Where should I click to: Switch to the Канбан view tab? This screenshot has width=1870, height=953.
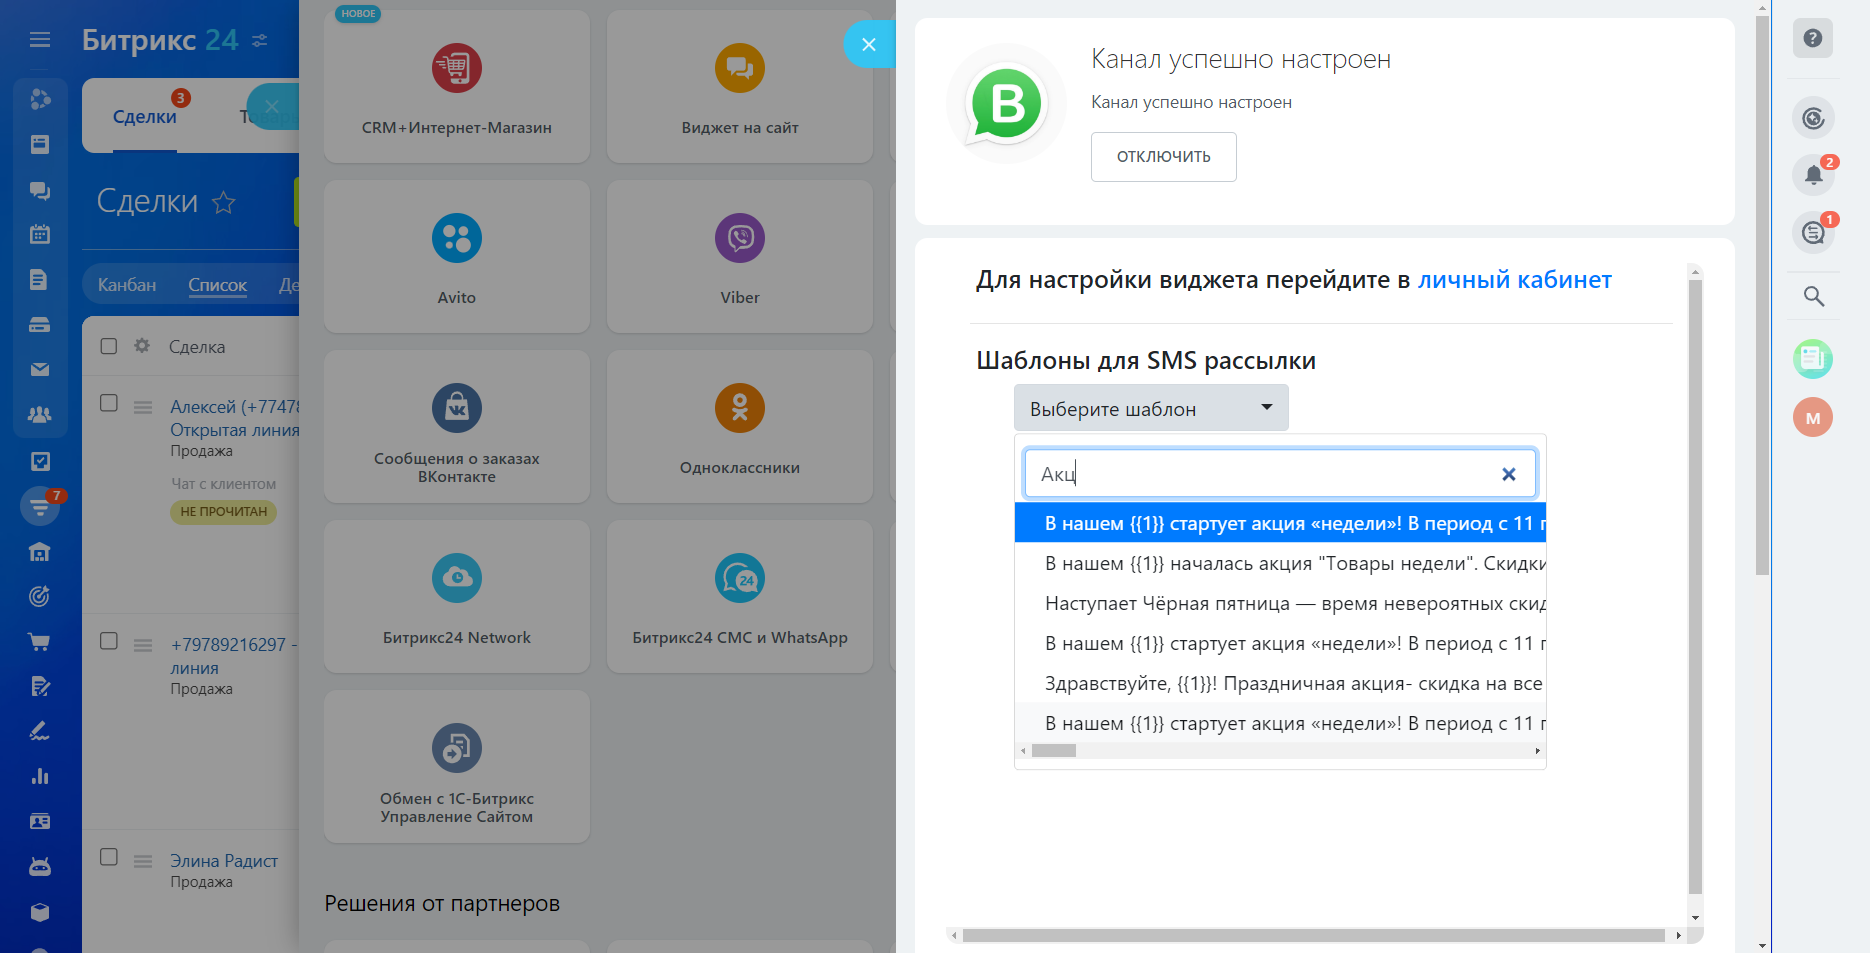(127, 285)
